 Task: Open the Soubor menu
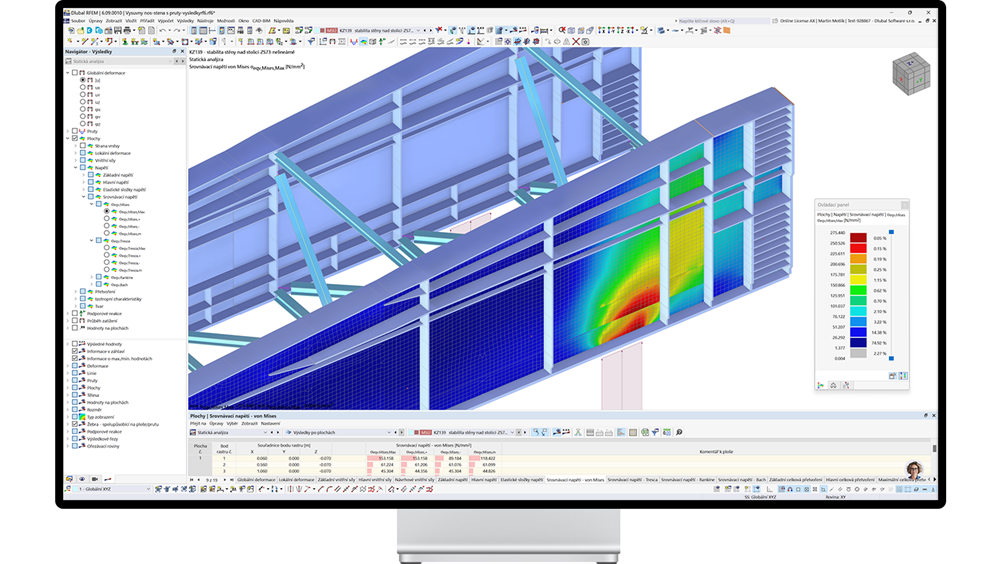coord(78,20)
